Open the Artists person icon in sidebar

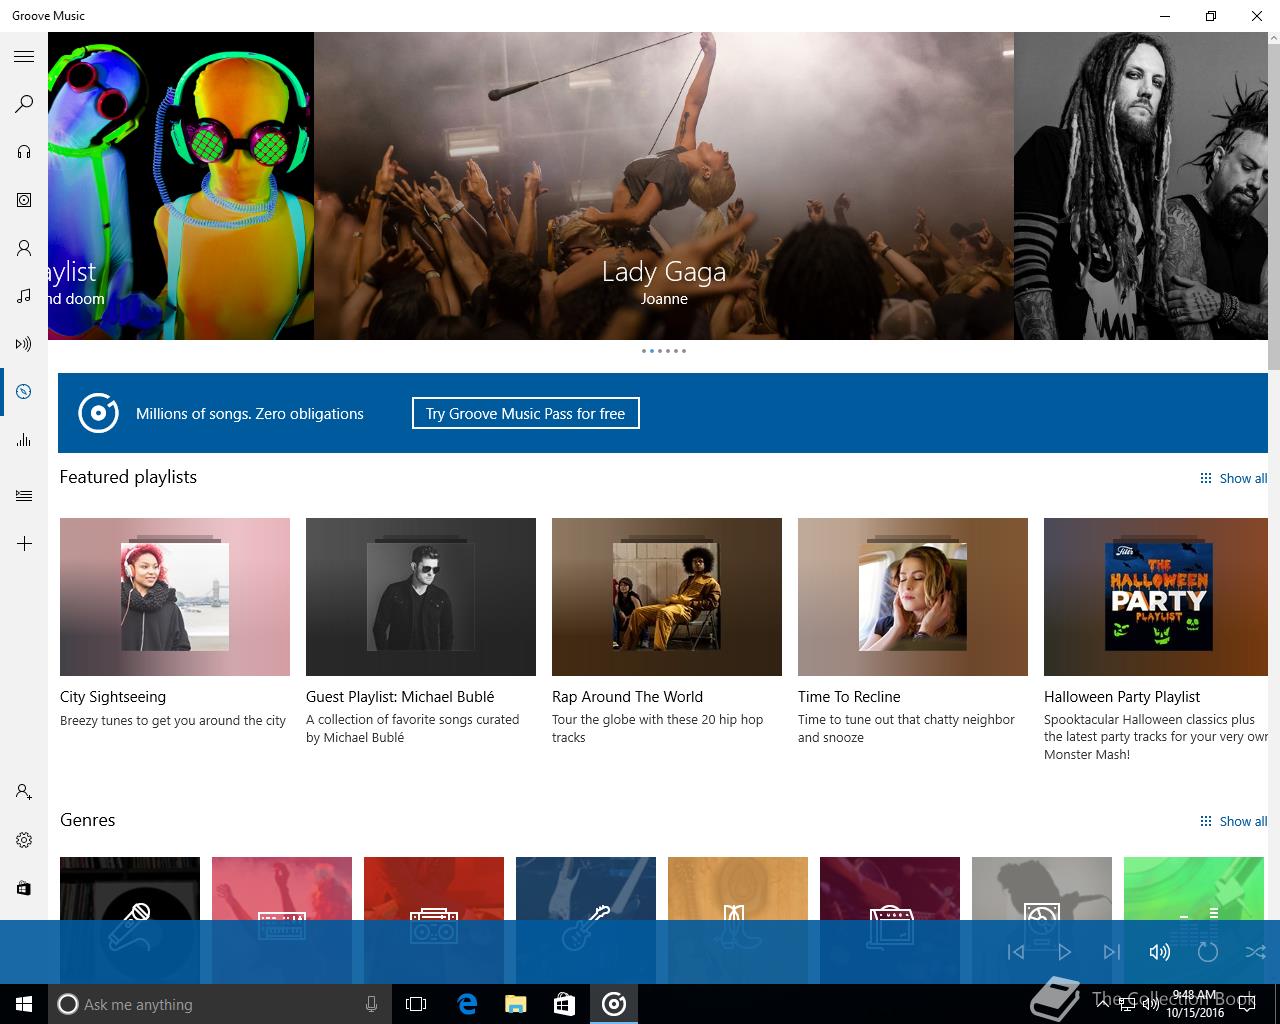click(x=24, y=248)
